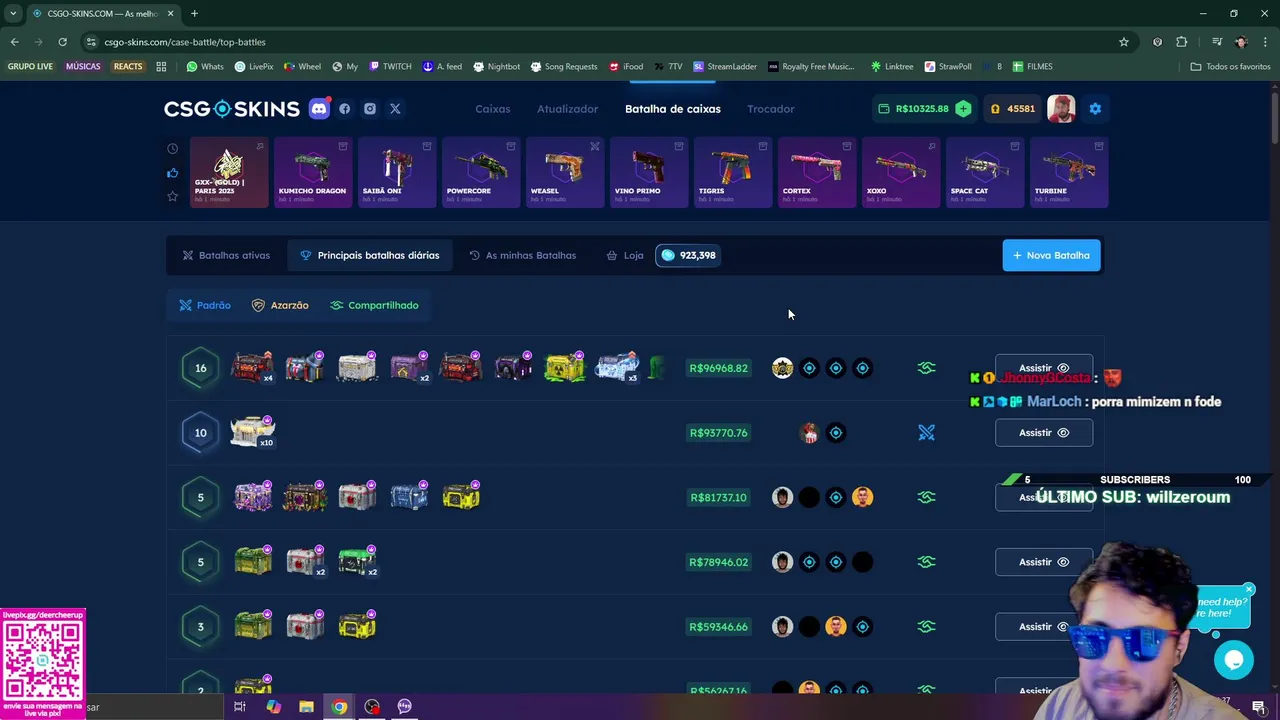Viewport: 1280px width, 720px height.
Task: Switch to the Batalhas ativas tab
Action: [226, 255]
